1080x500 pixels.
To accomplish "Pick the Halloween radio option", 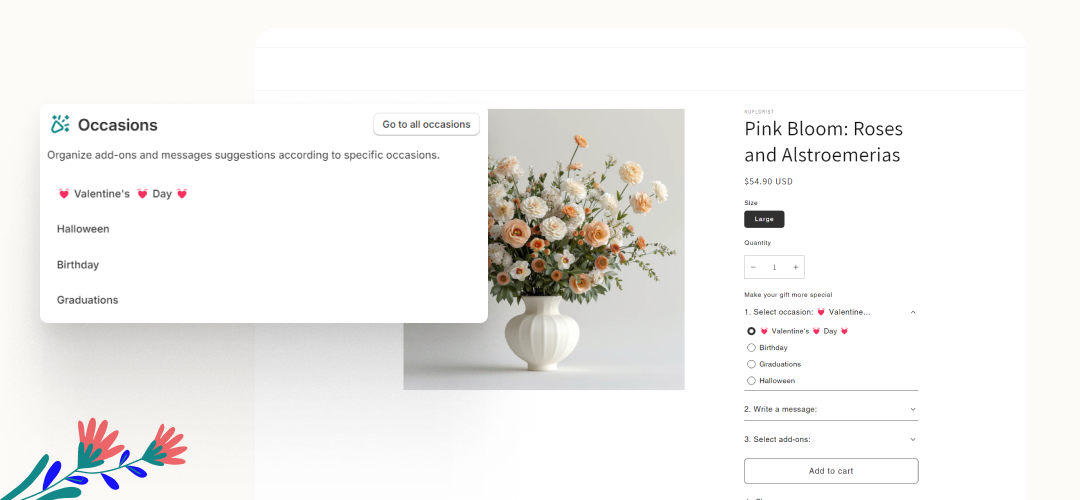I will (751, 381).
